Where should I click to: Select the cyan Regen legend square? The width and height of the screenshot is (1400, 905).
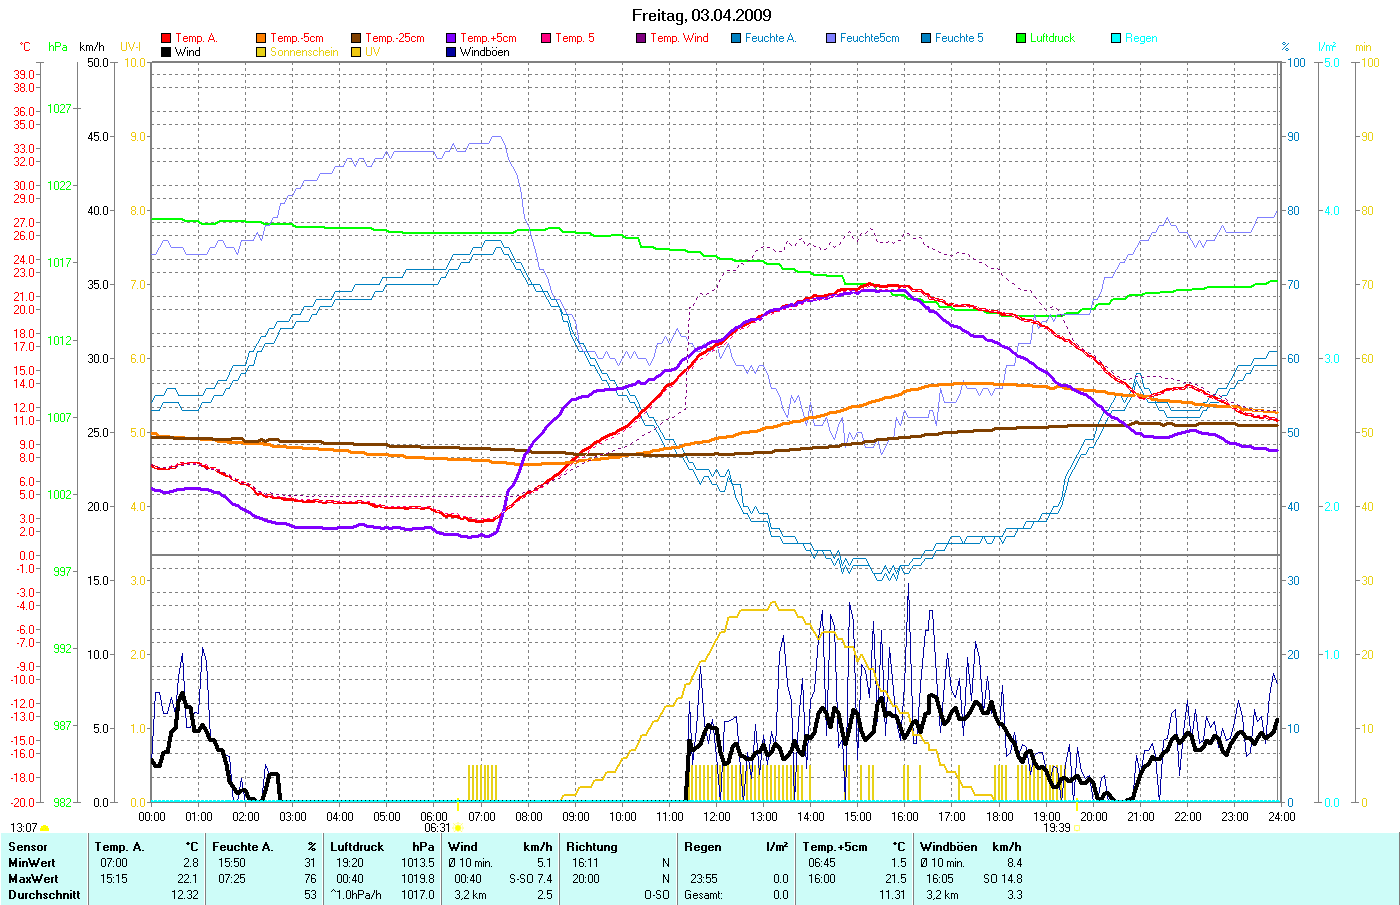click(x=1116, y=38)
